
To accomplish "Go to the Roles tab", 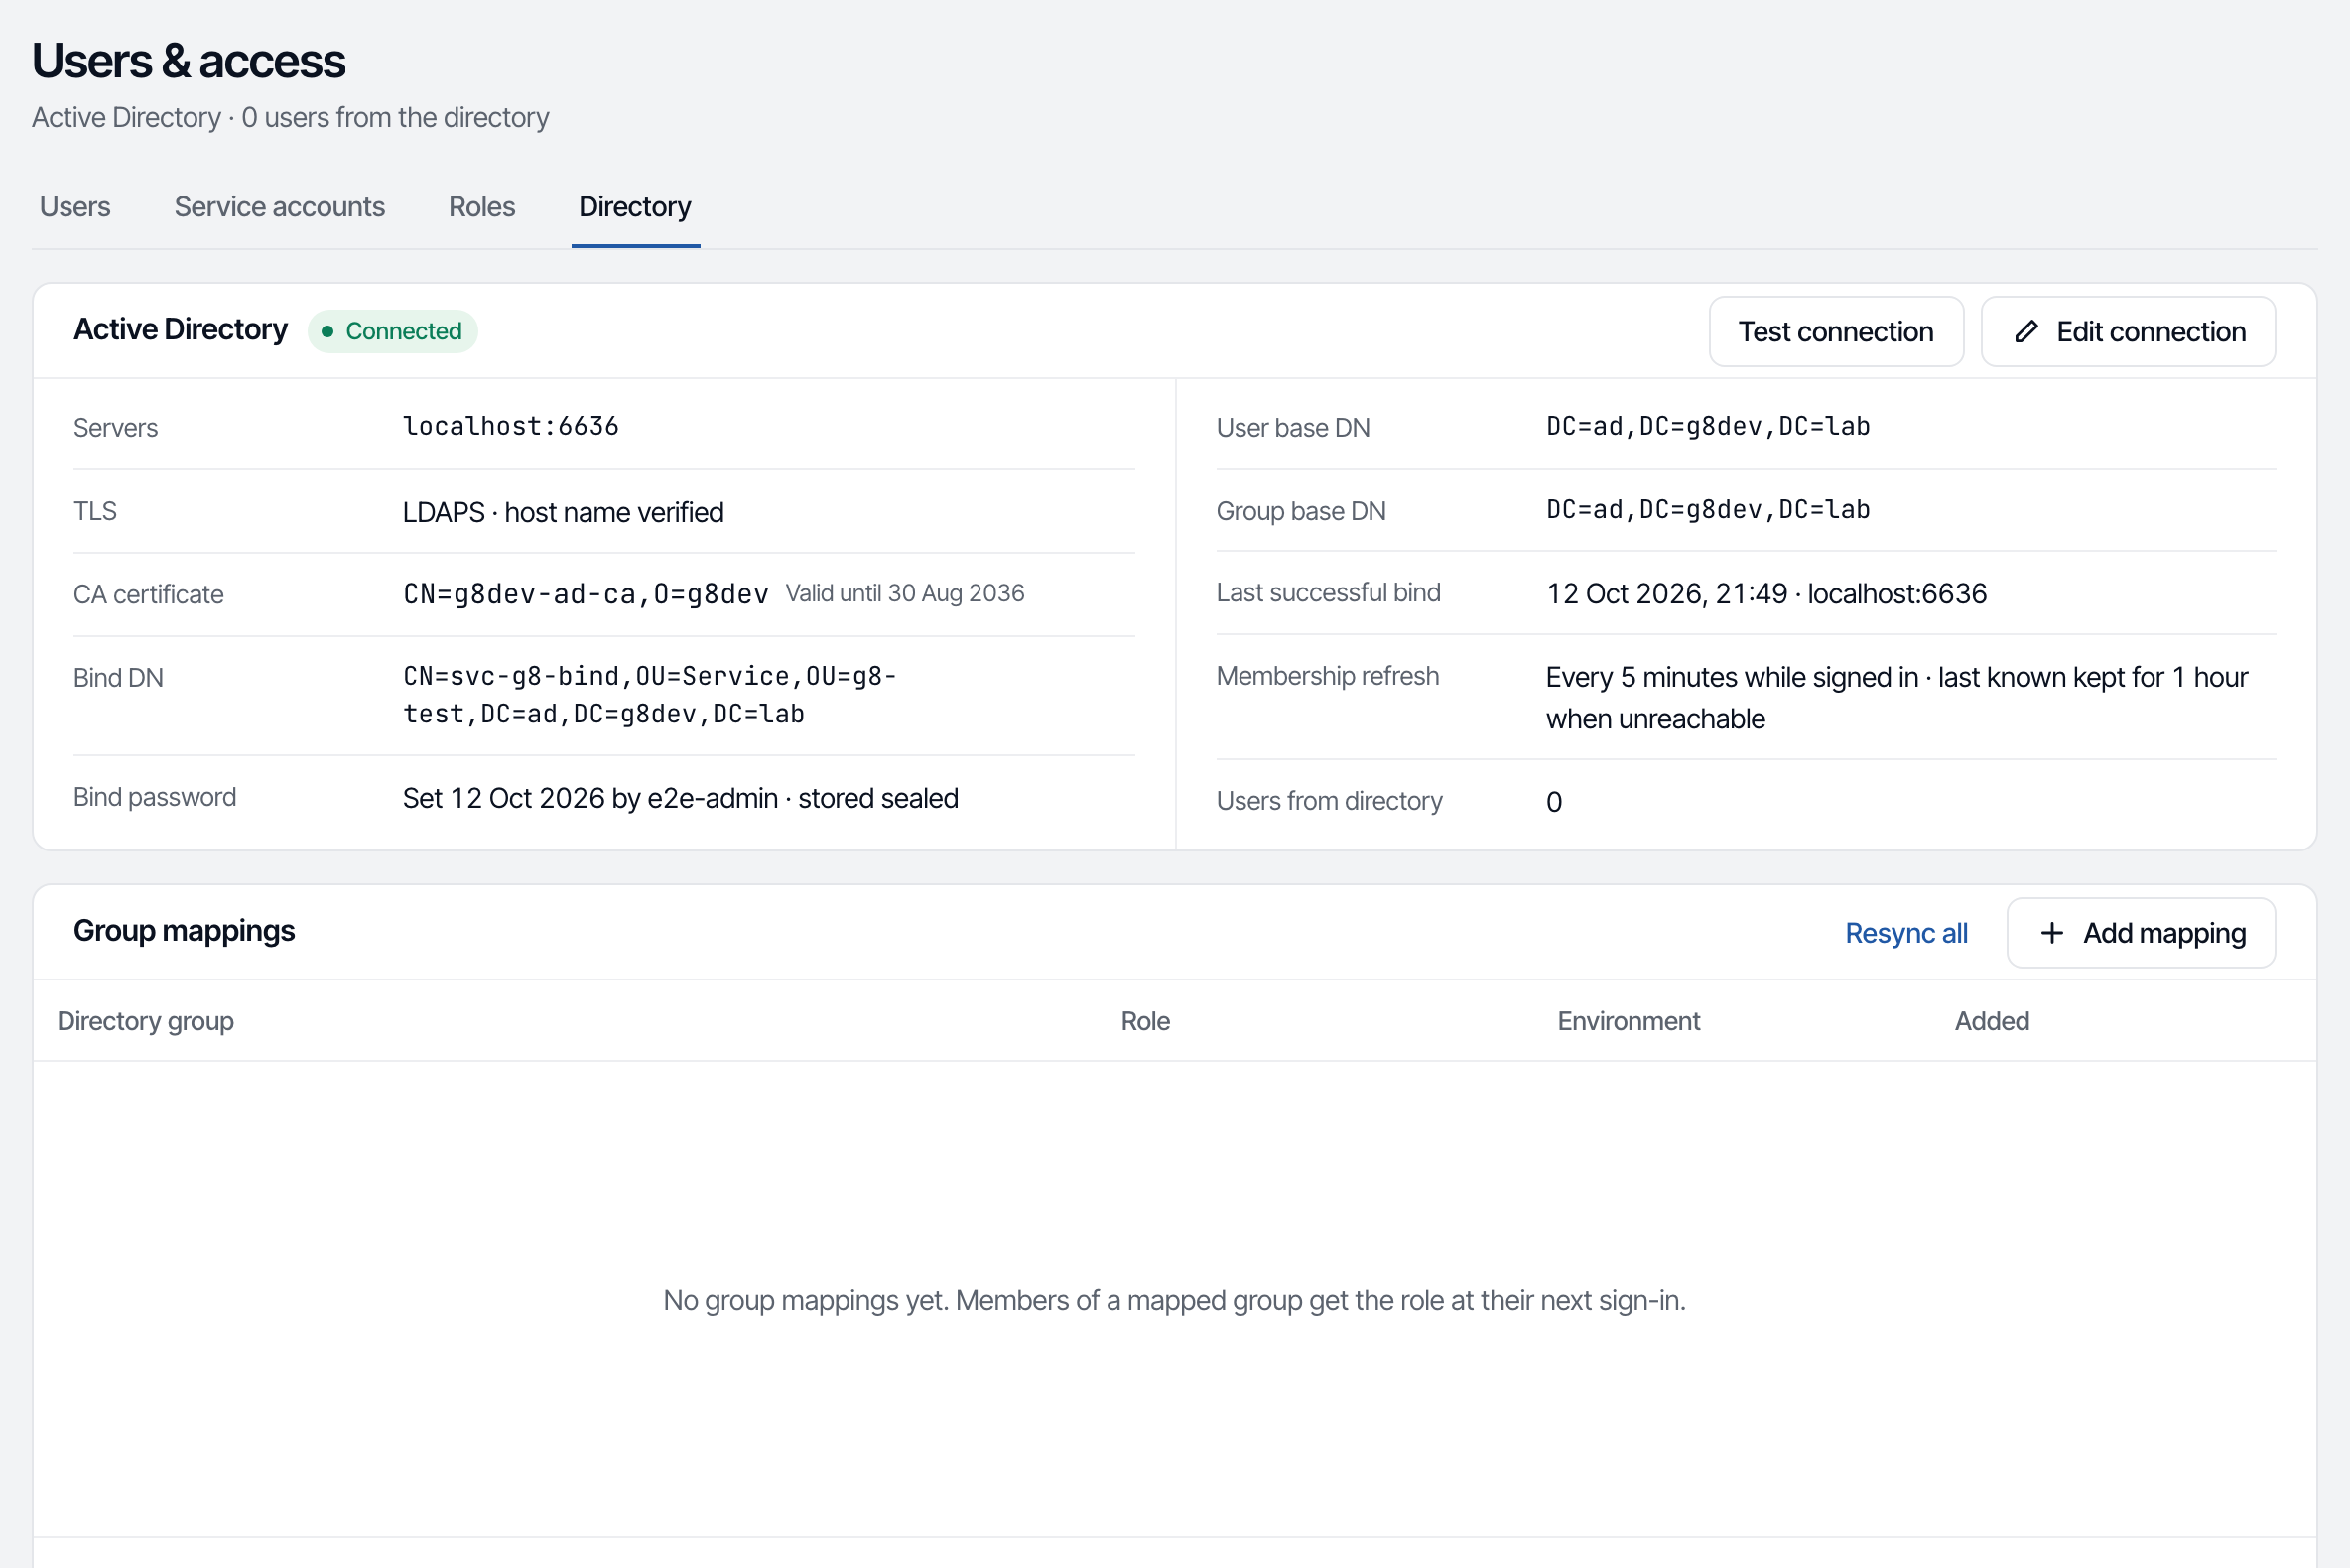I will (x=481, y=207).
